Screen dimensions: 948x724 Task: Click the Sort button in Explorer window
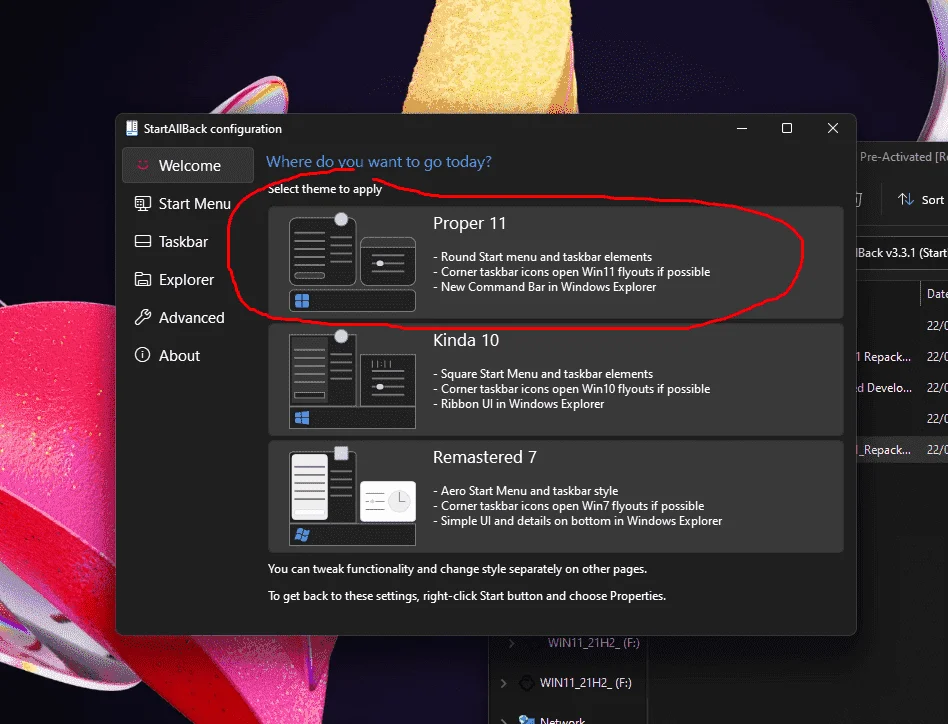tap(921, 199)
